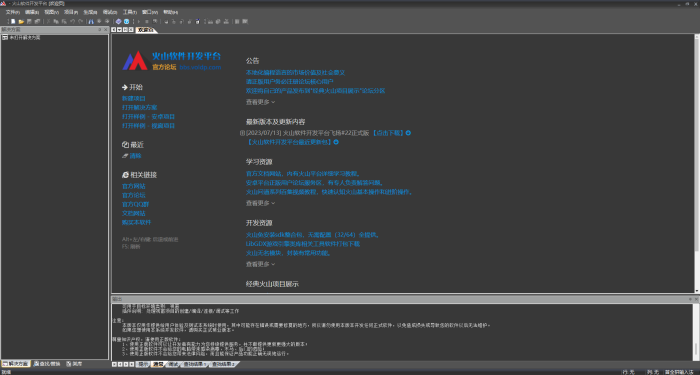Open the 工具 menu in menu bar
Screen dimensions: 700x375
130,12
